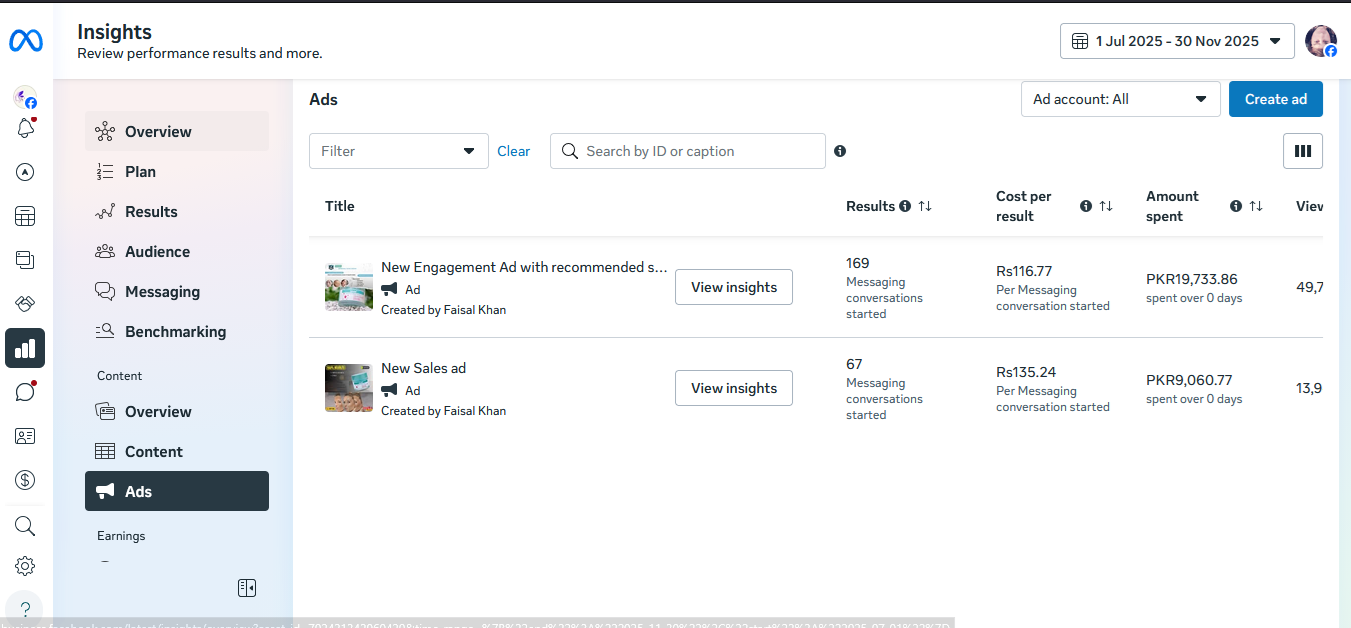This screenshot has width=1351, height=628.
Task: Open the Filter dropdown
Action: [398, 151]
